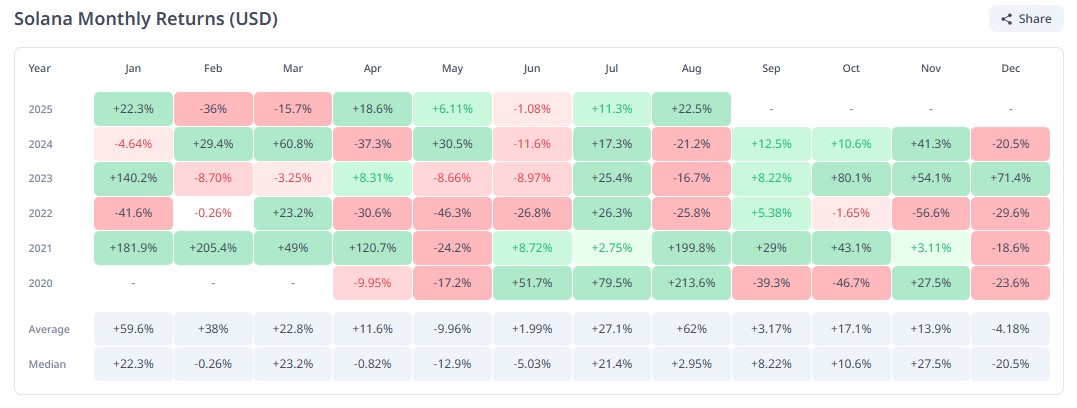This screenshot has width=1077, height=408.
Task: Click the share icon beside Share
Action: pos(1007,19)
